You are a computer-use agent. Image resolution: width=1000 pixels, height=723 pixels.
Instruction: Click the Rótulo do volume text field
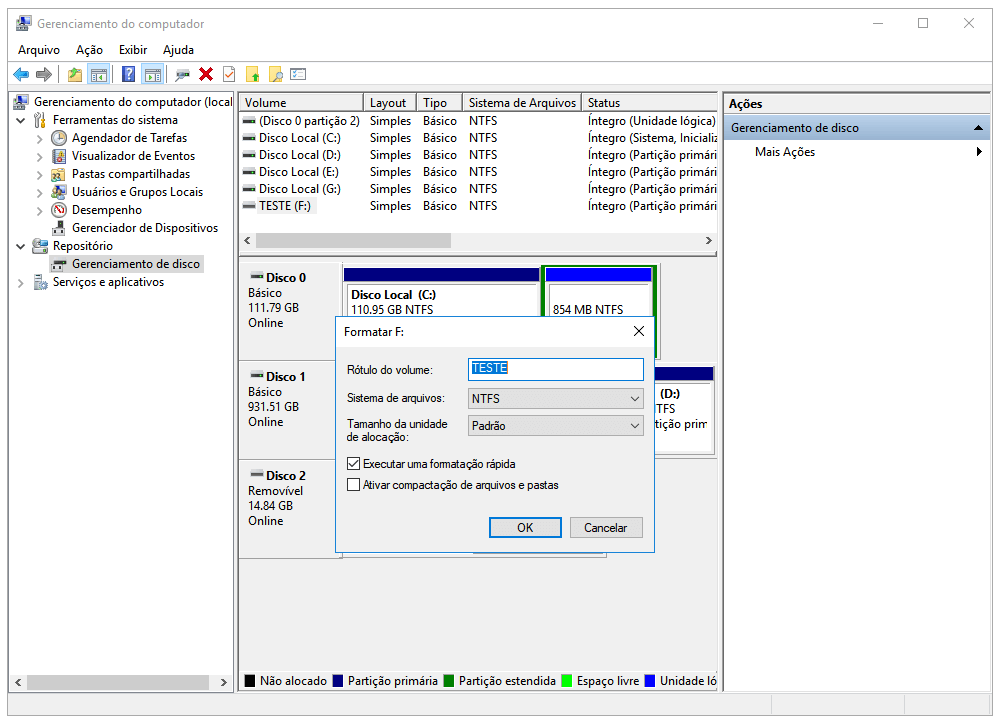555,369
